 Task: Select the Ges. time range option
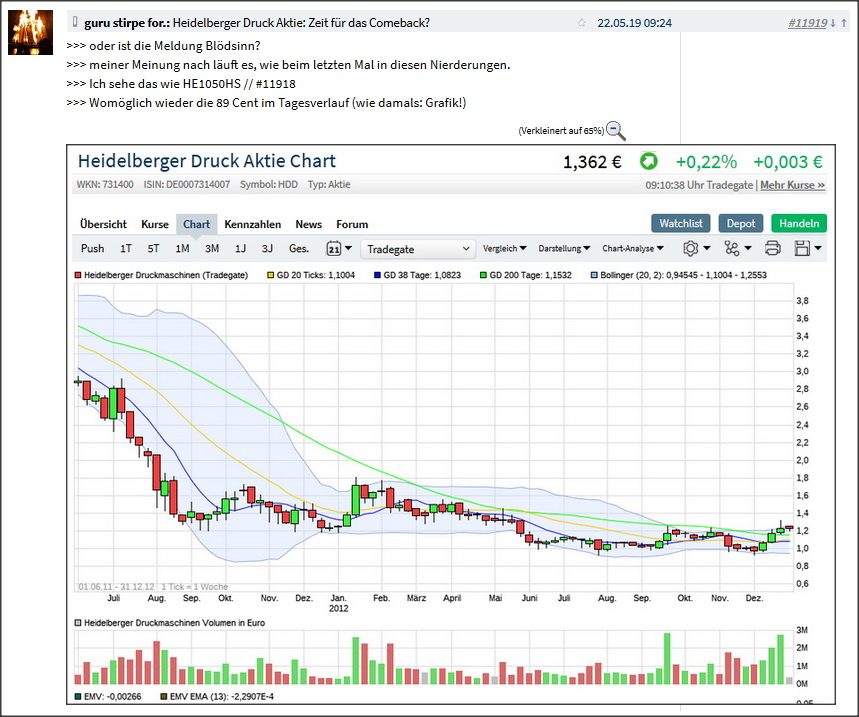[299, 247]
